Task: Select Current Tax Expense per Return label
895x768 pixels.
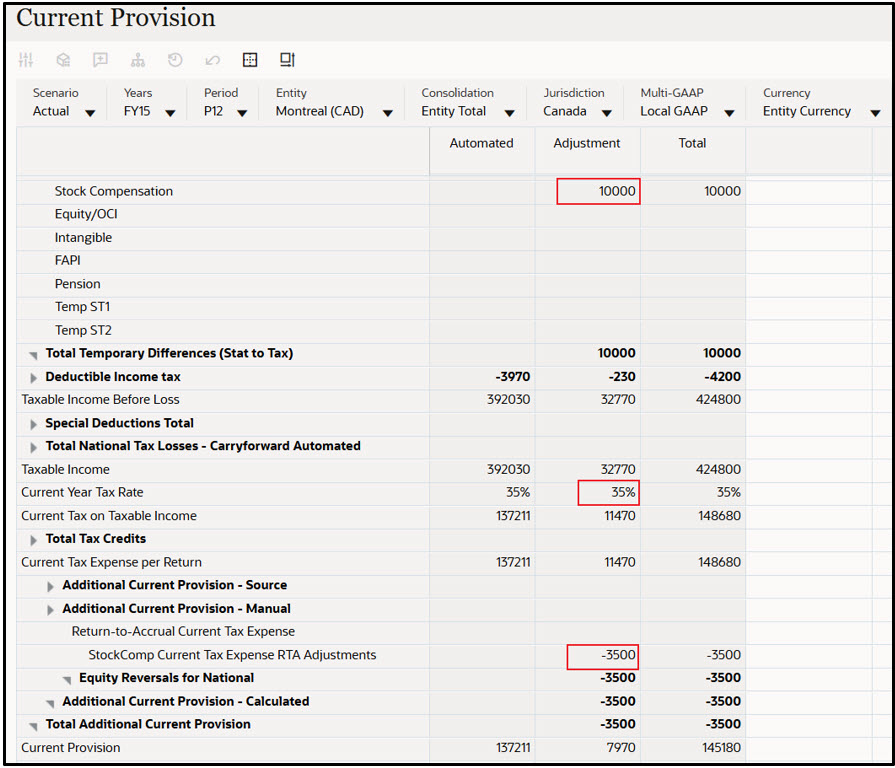Action: (x=111, y=562)
